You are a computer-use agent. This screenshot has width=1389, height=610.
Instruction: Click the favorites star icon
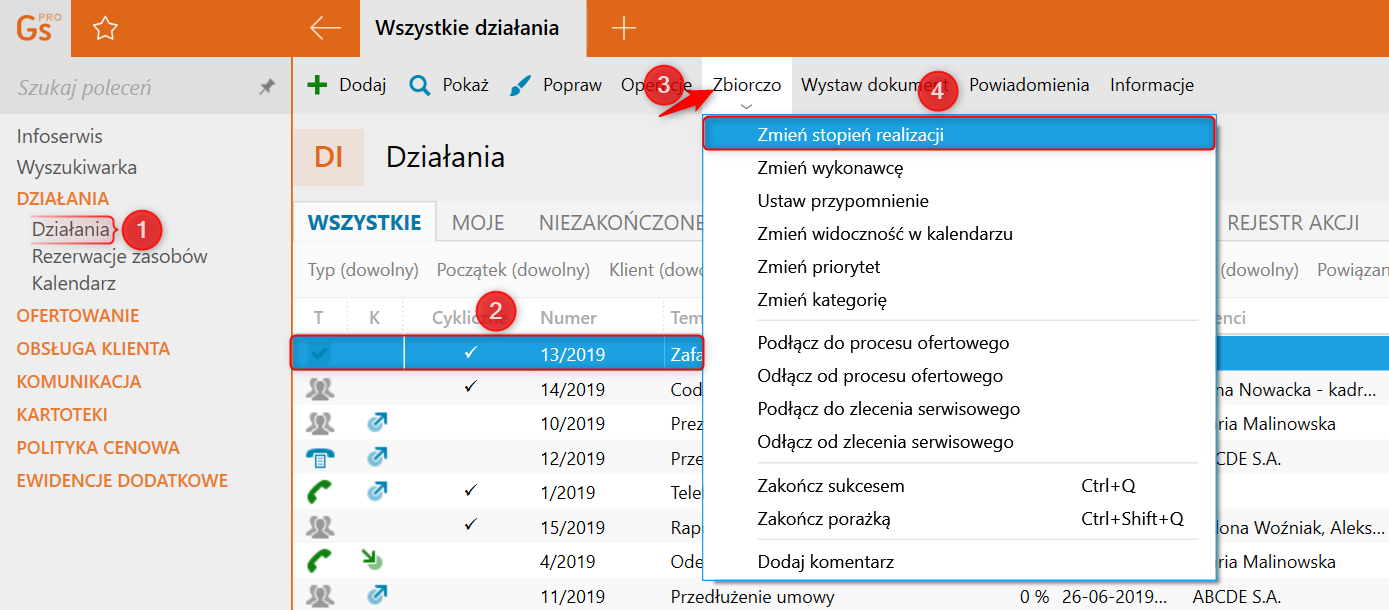point(105,29)
